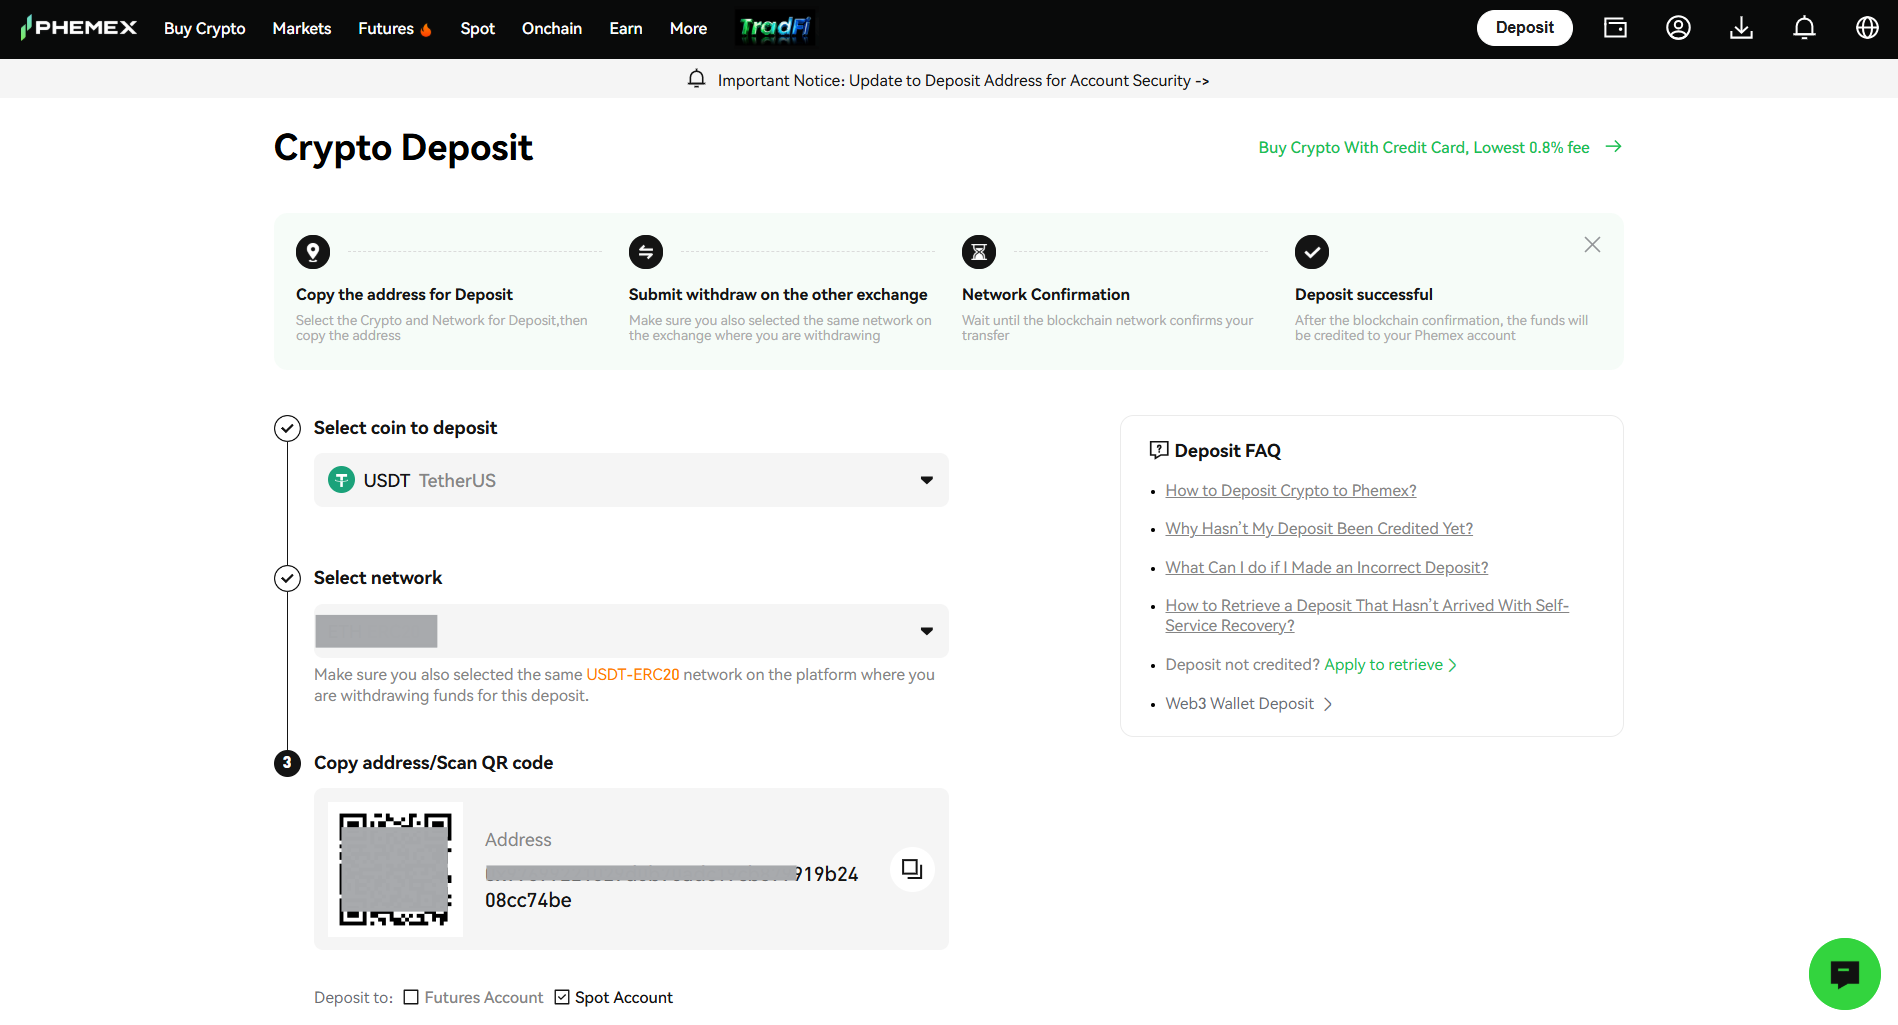Open the Onchain menu item

(x=552, y=28)
